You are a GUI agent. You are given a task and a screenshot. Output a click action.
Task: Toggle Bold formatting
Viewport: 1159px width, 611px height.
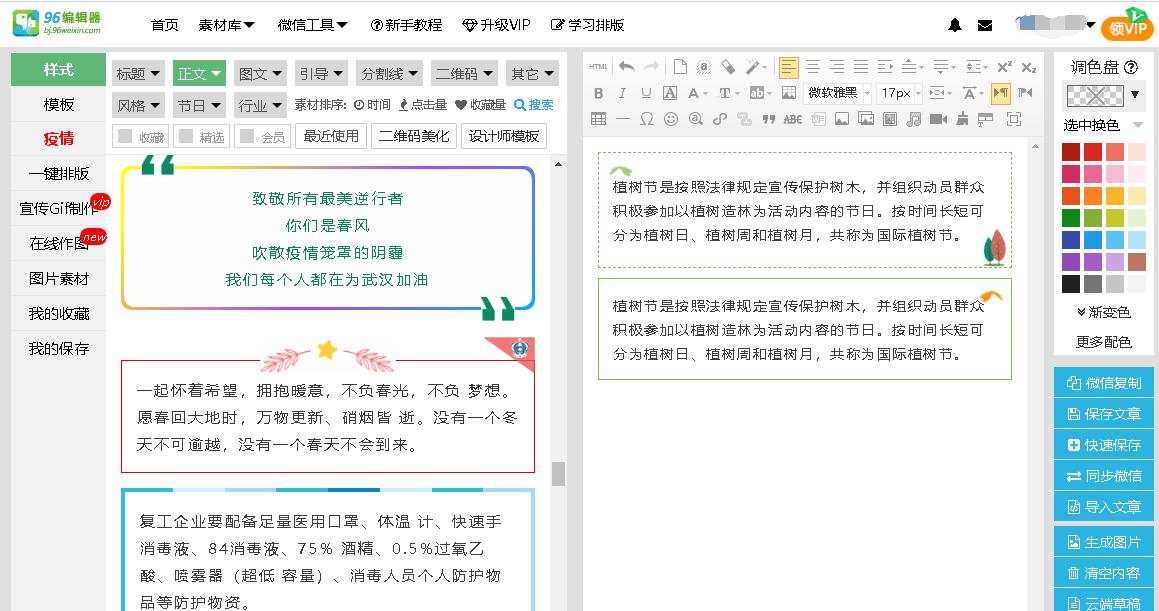[x=600, y=93]
